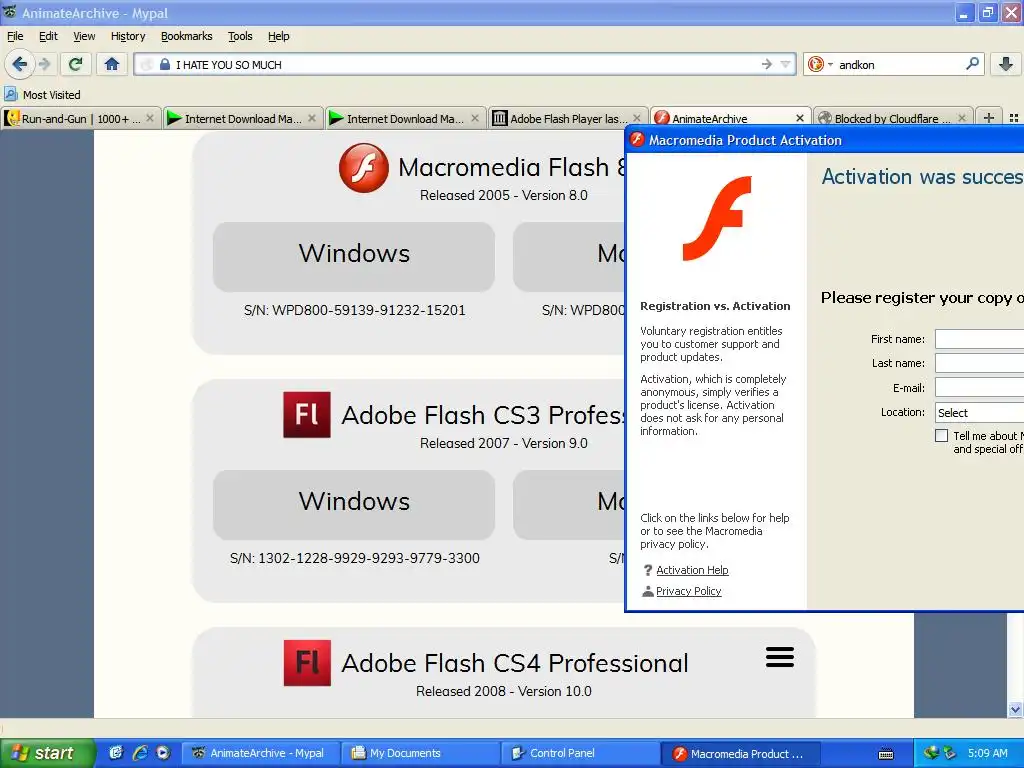
Task: Switch to Macromedia Product taskbar button
Action: pos(740,753)
